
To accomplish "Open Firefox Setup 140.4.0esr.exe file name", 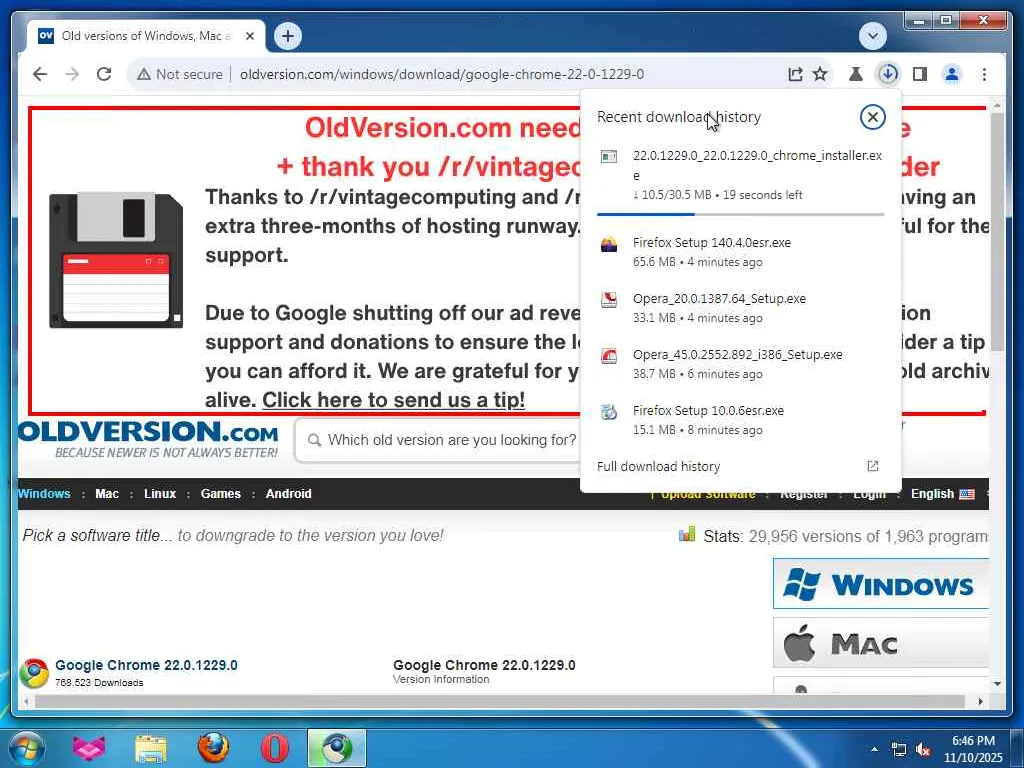I will pos(712,242).
